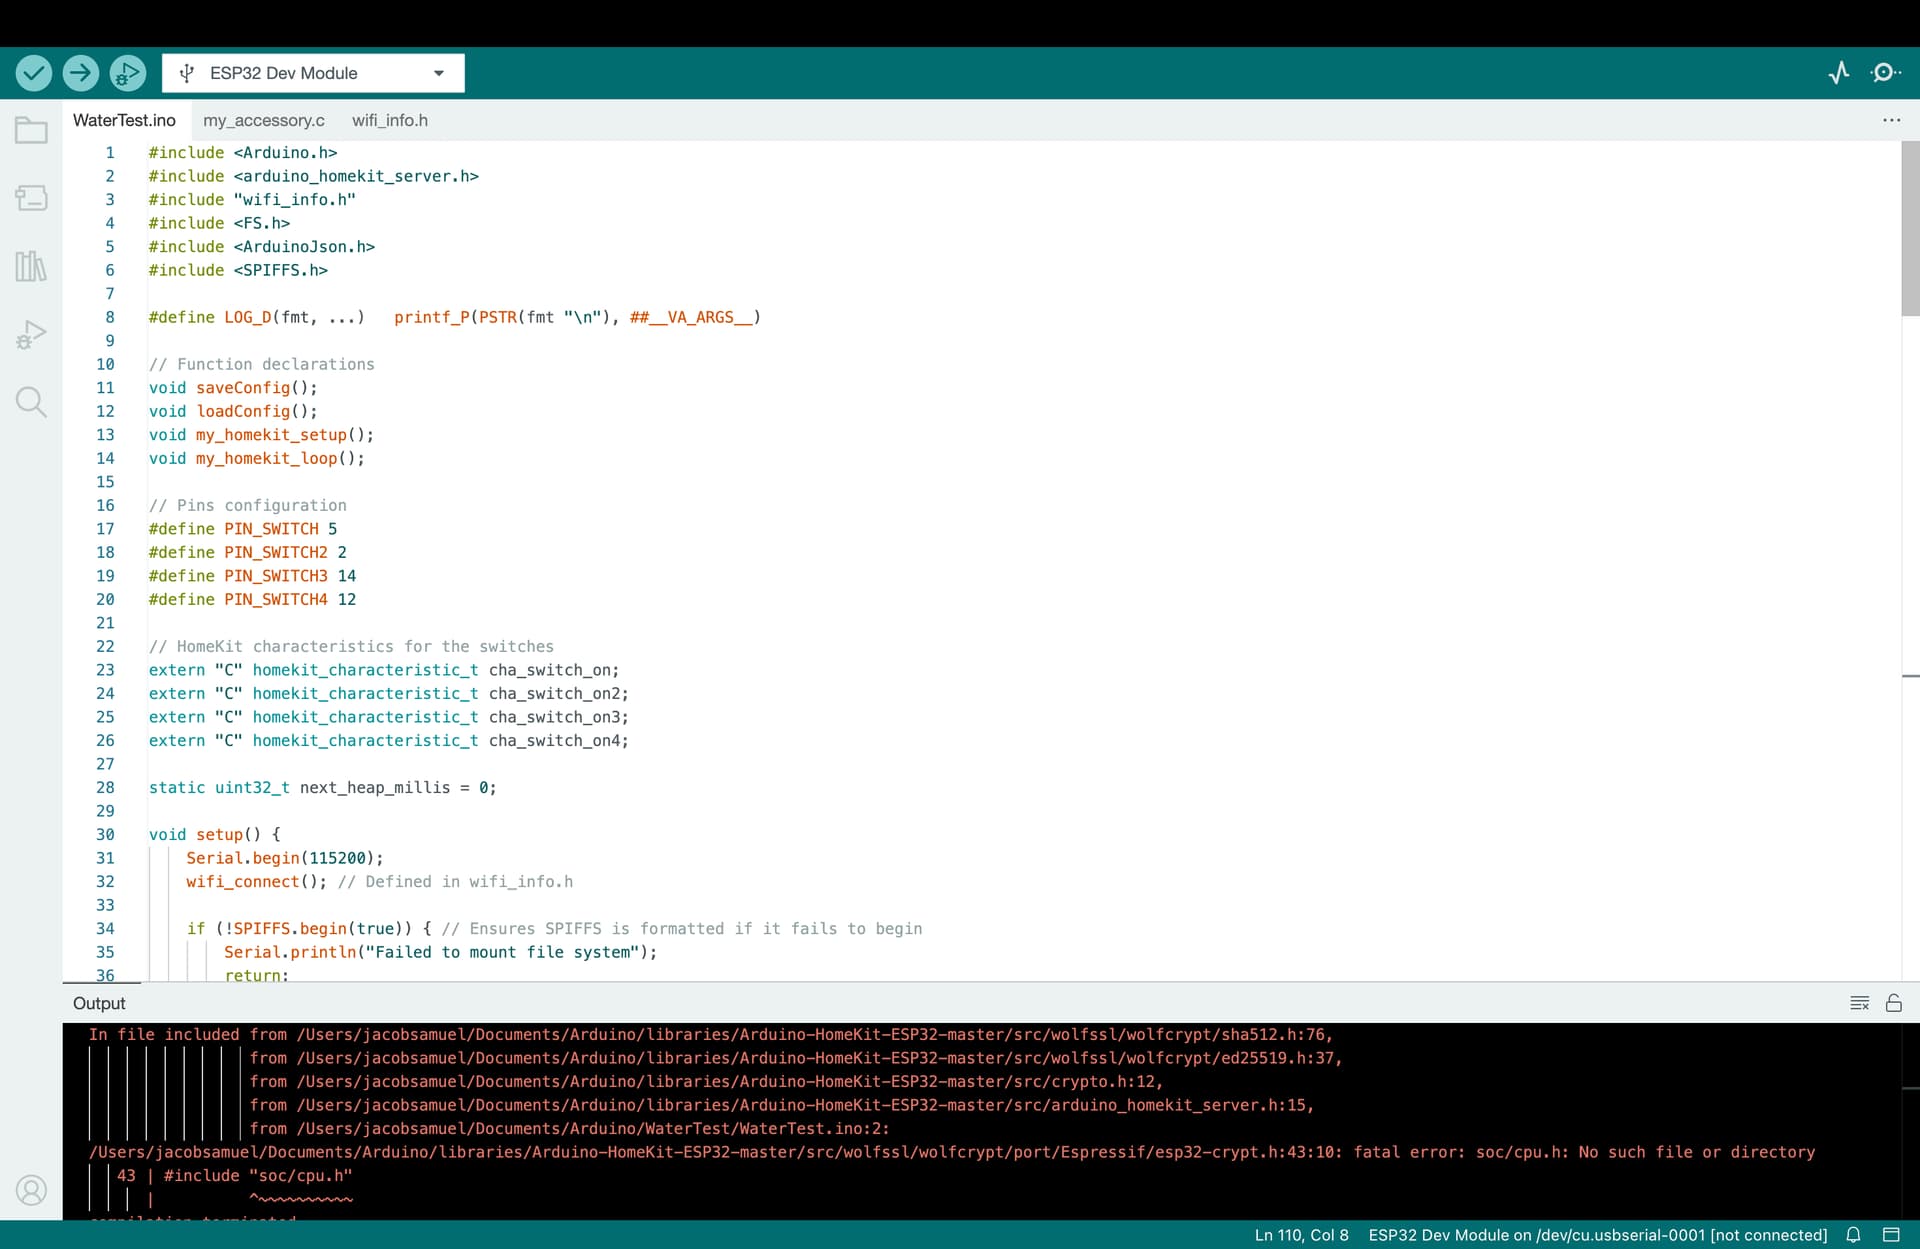Switch to the wifi_info.h tab
The width and height of the screenshot is (1920, 1249).
point(390,120)
